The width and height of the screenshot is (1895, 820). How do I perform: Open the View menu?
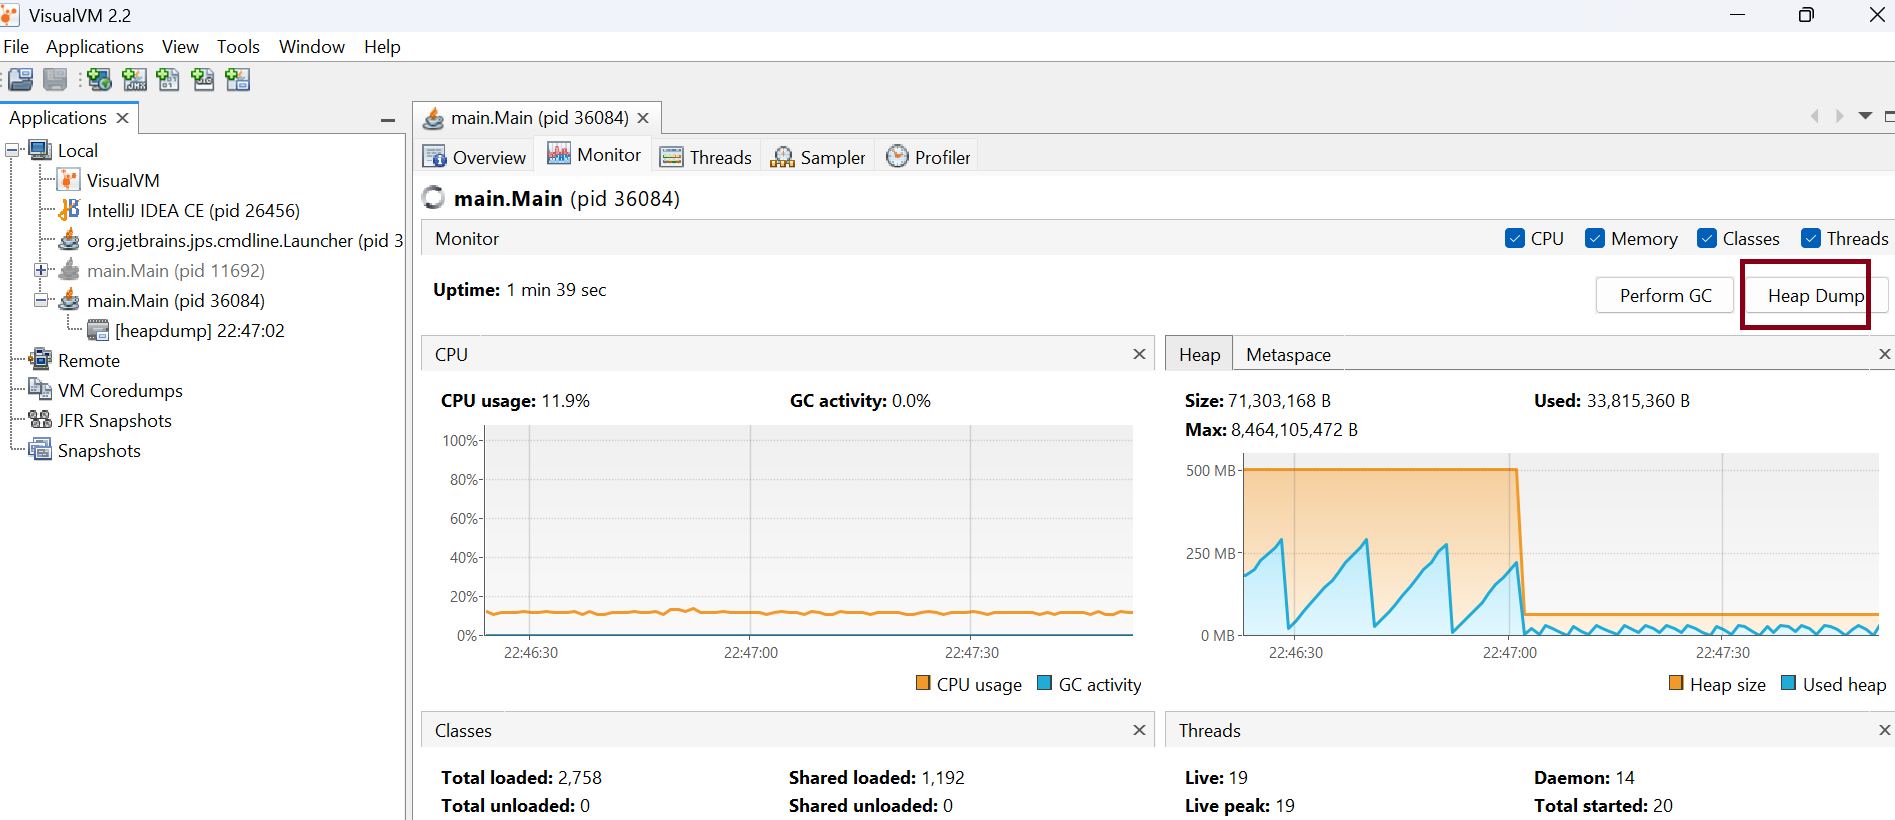(180, 47)
